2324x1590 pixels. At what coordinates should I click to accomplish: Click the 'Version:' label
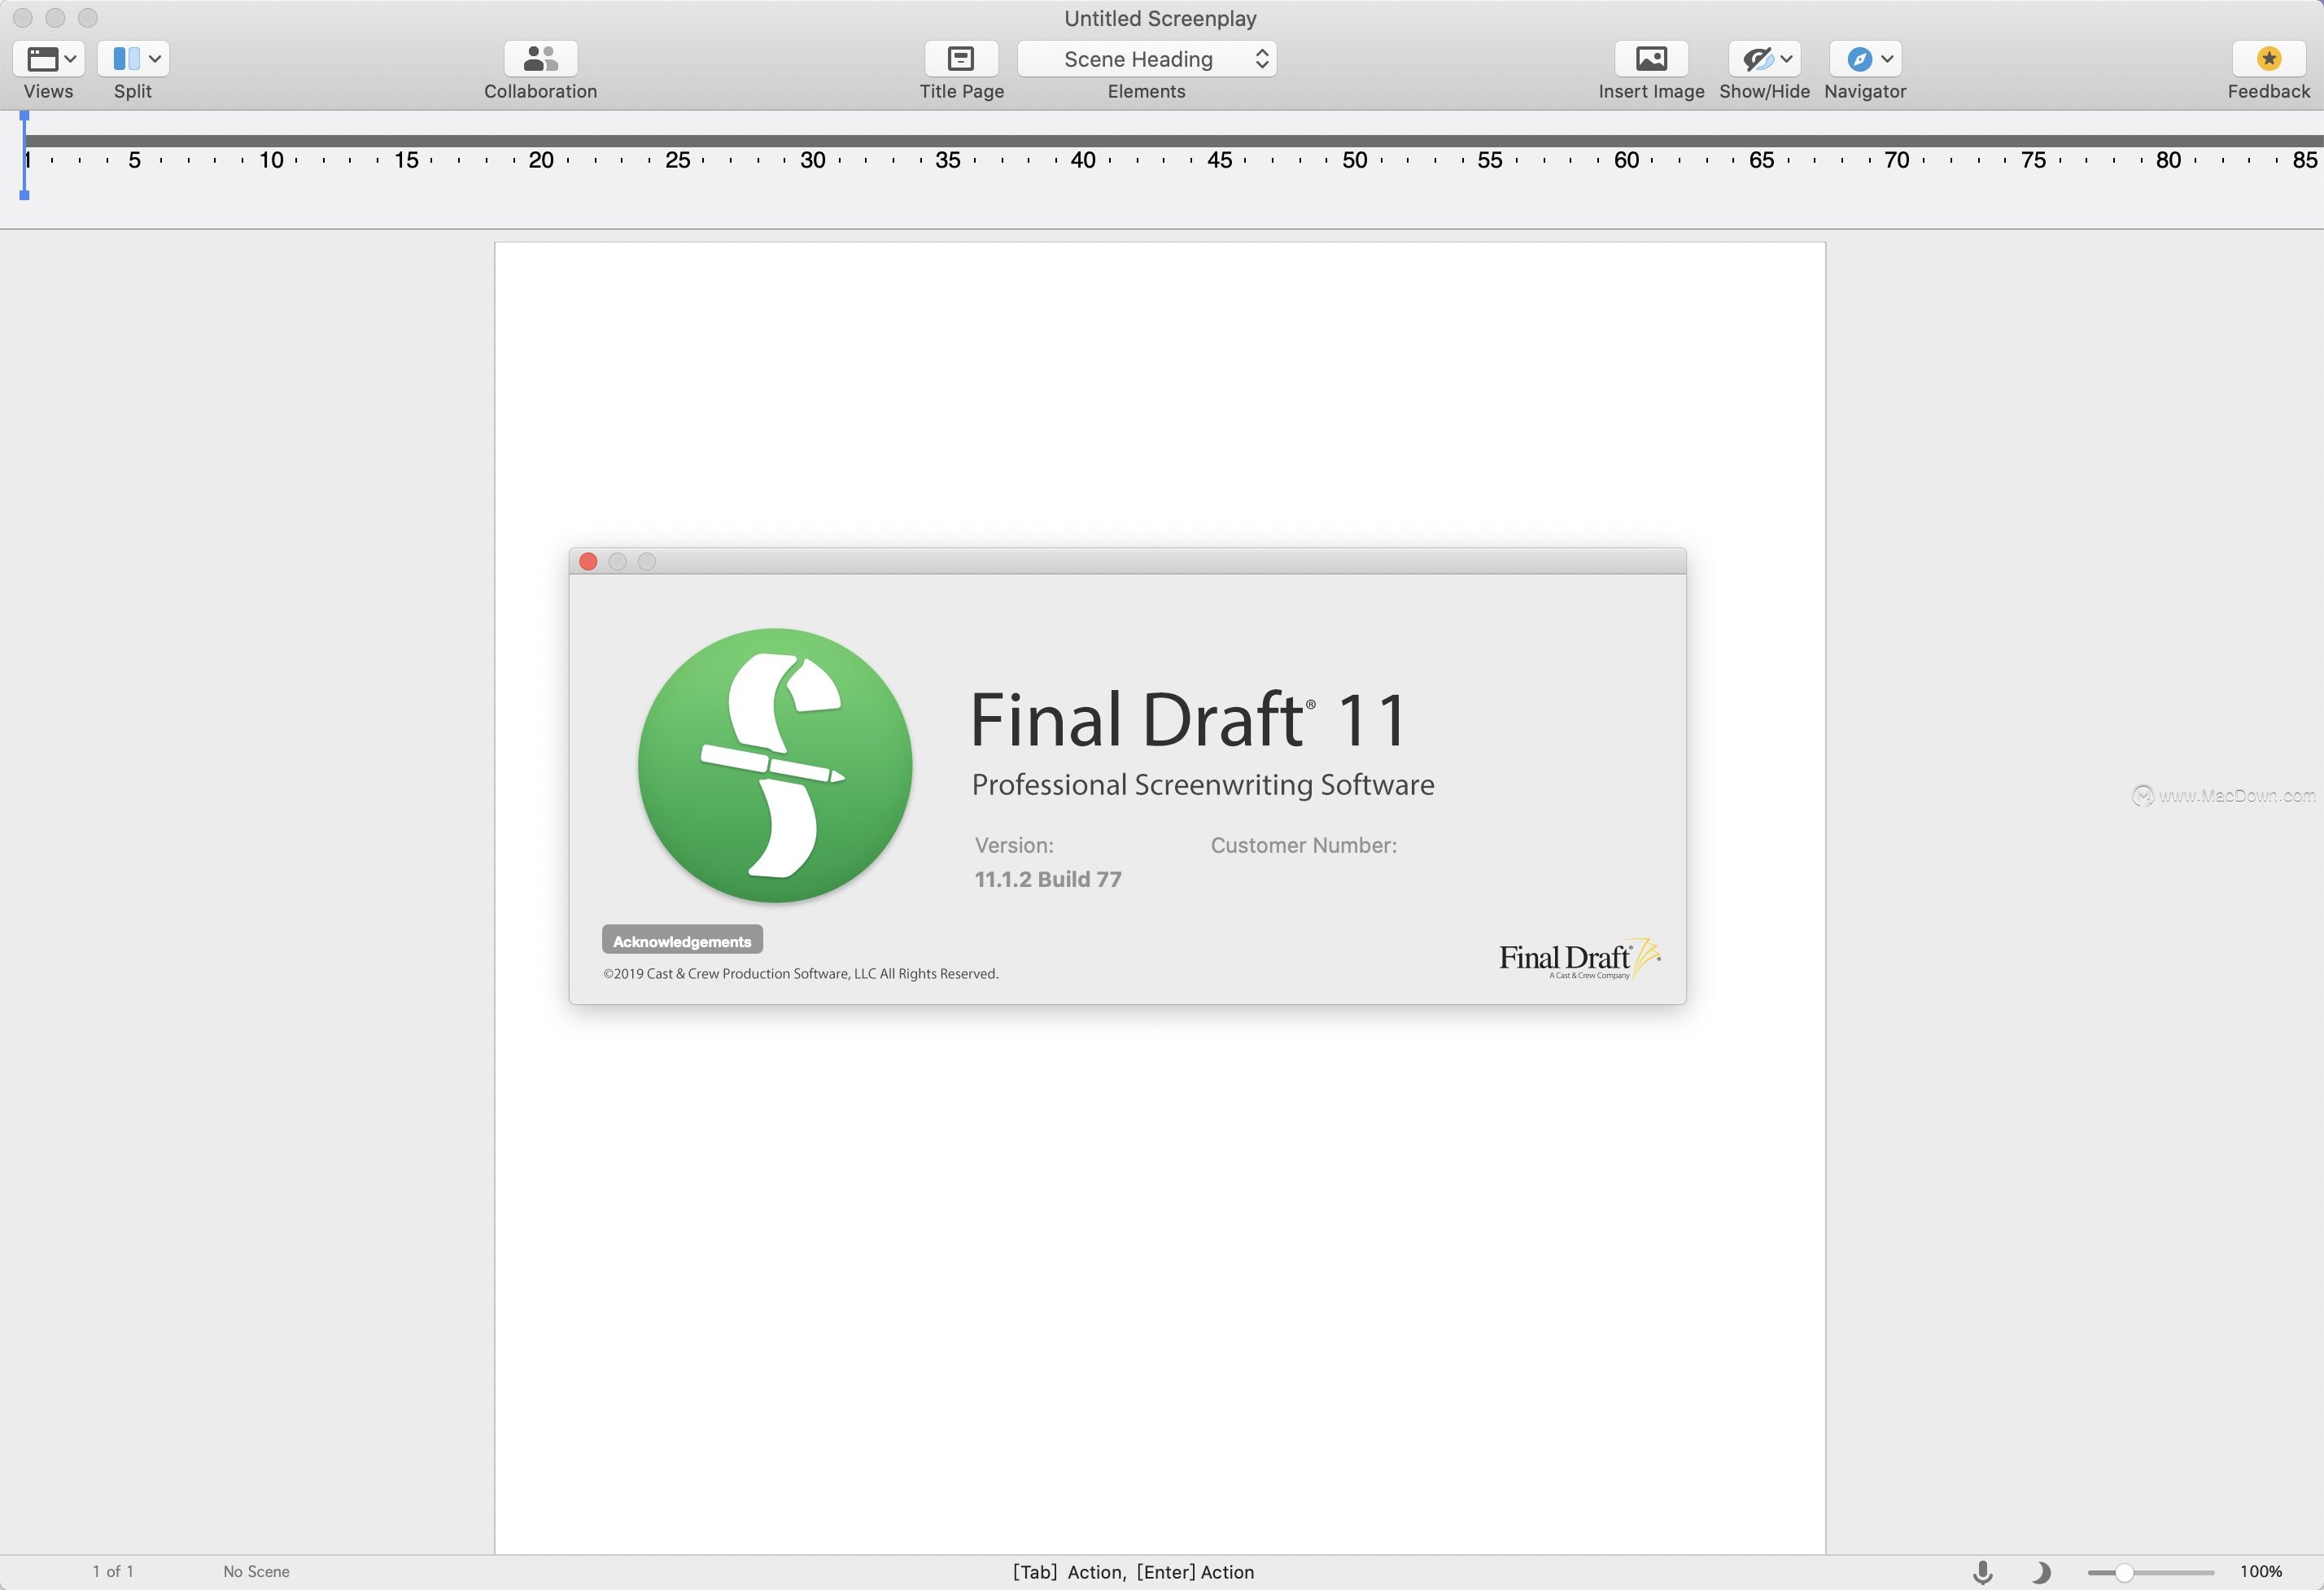click(1014, 845)
